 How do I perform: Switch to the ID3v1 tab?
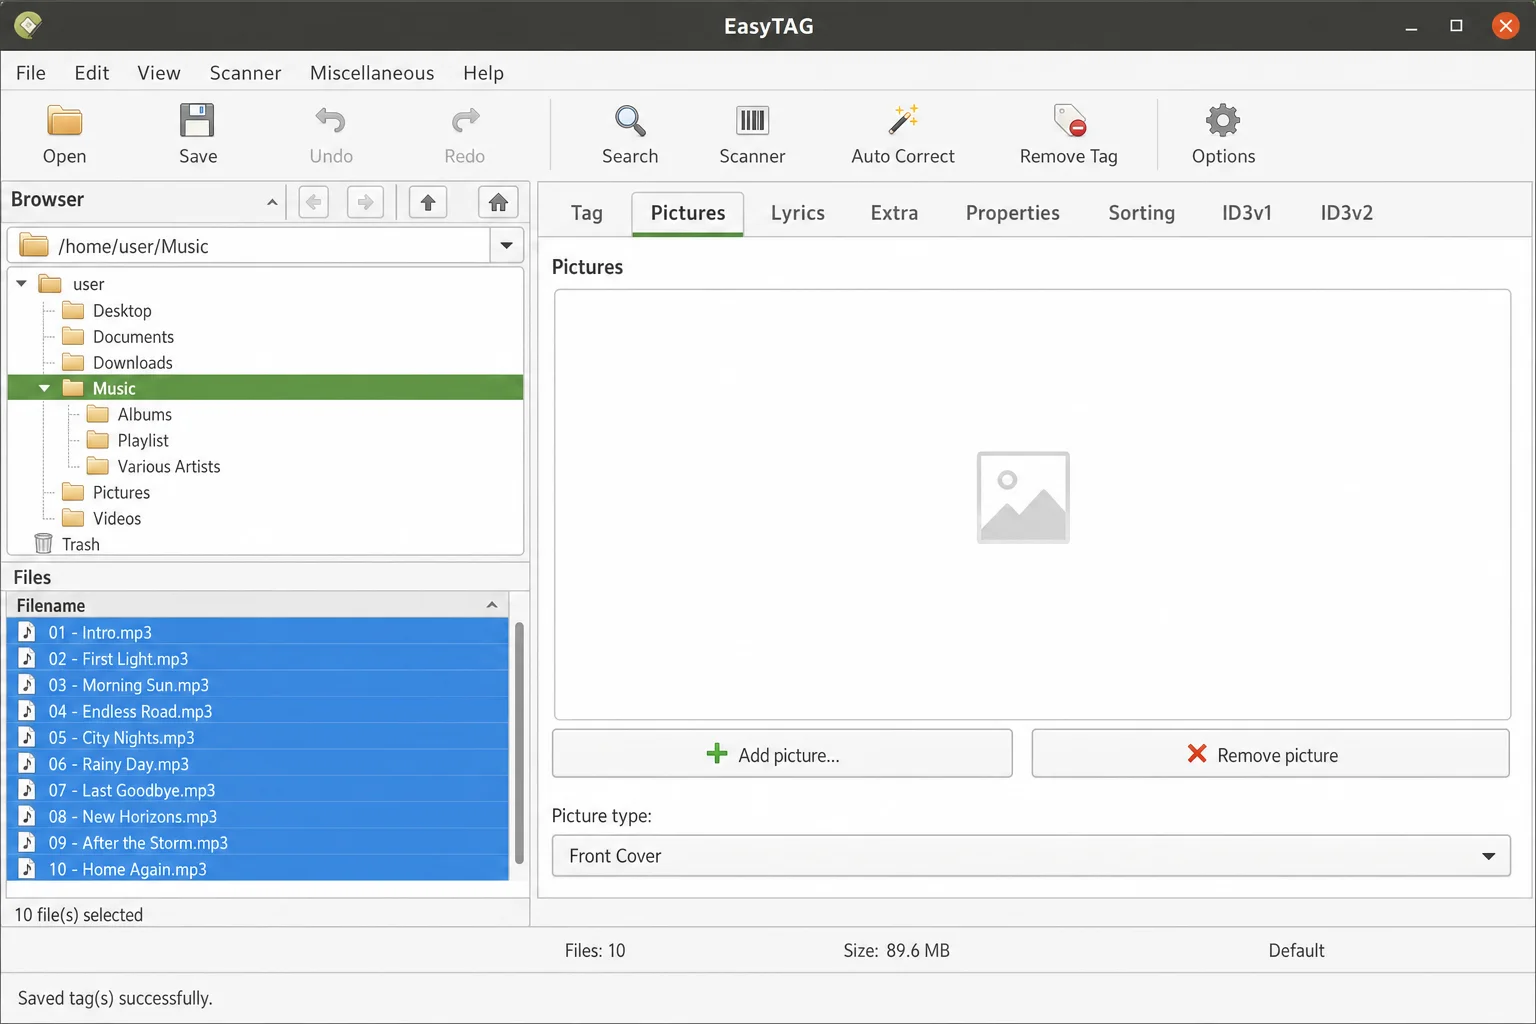pos(1247,213)
